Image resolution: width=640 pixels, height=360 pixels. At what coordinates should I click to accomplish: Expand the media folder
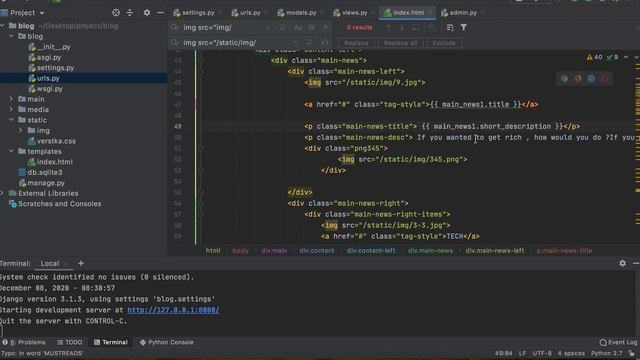11,109
